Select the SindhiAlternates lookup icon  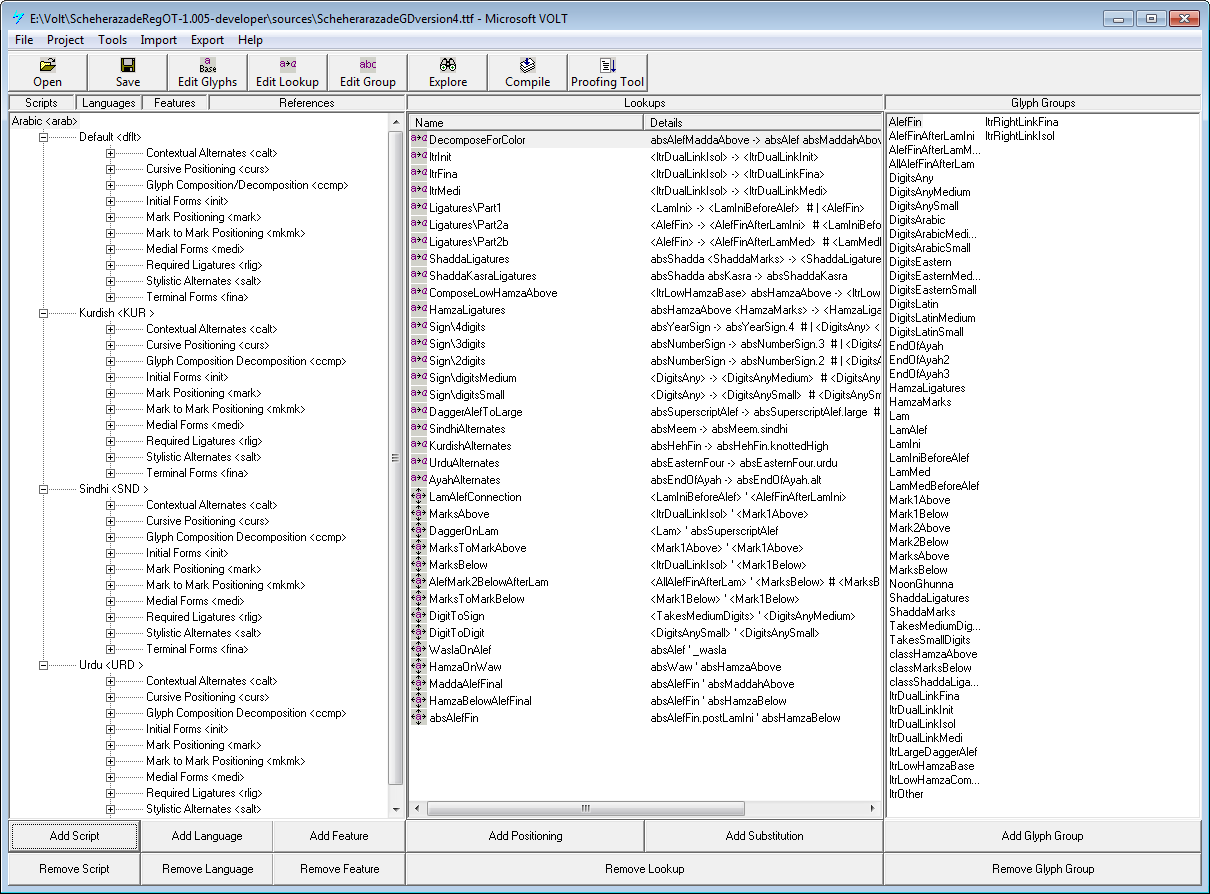pyautogui.click(x=418, y=428)
